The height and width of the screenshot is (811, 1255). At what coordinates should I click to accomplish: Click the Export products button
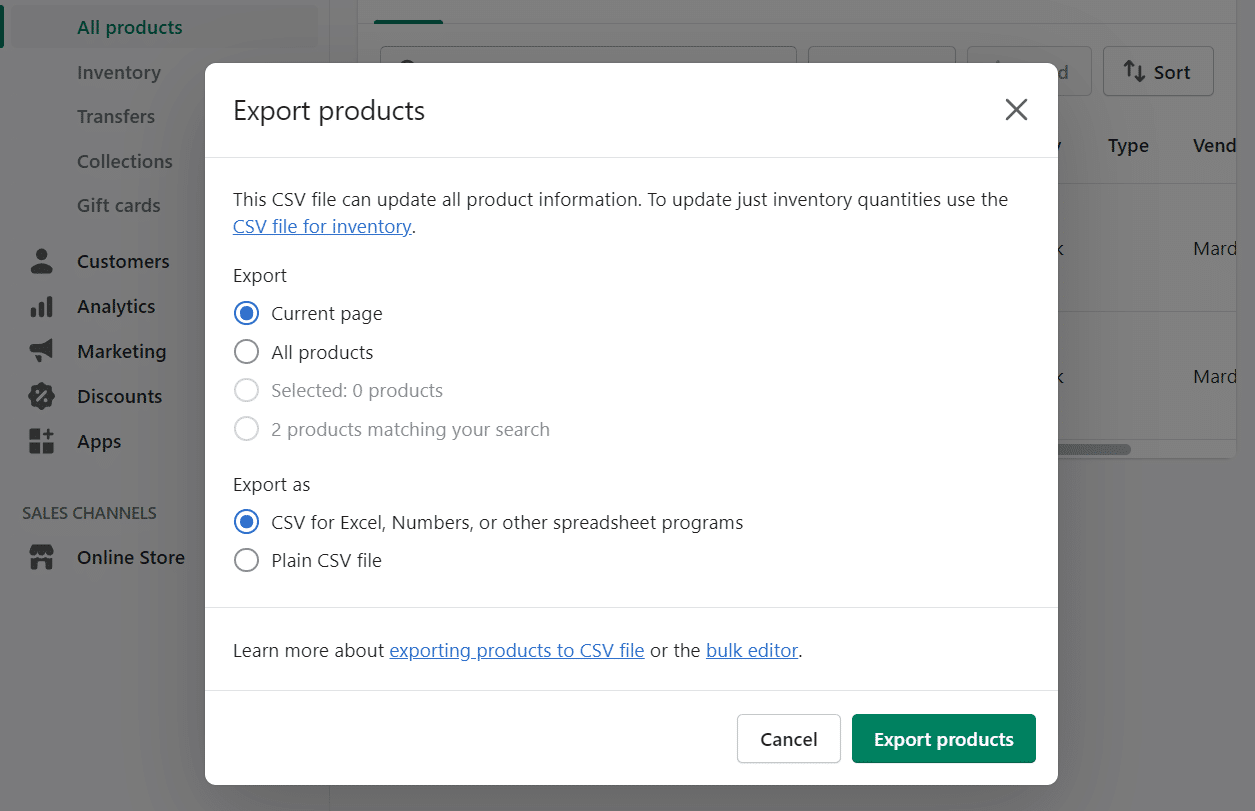[x=943, y=738]
